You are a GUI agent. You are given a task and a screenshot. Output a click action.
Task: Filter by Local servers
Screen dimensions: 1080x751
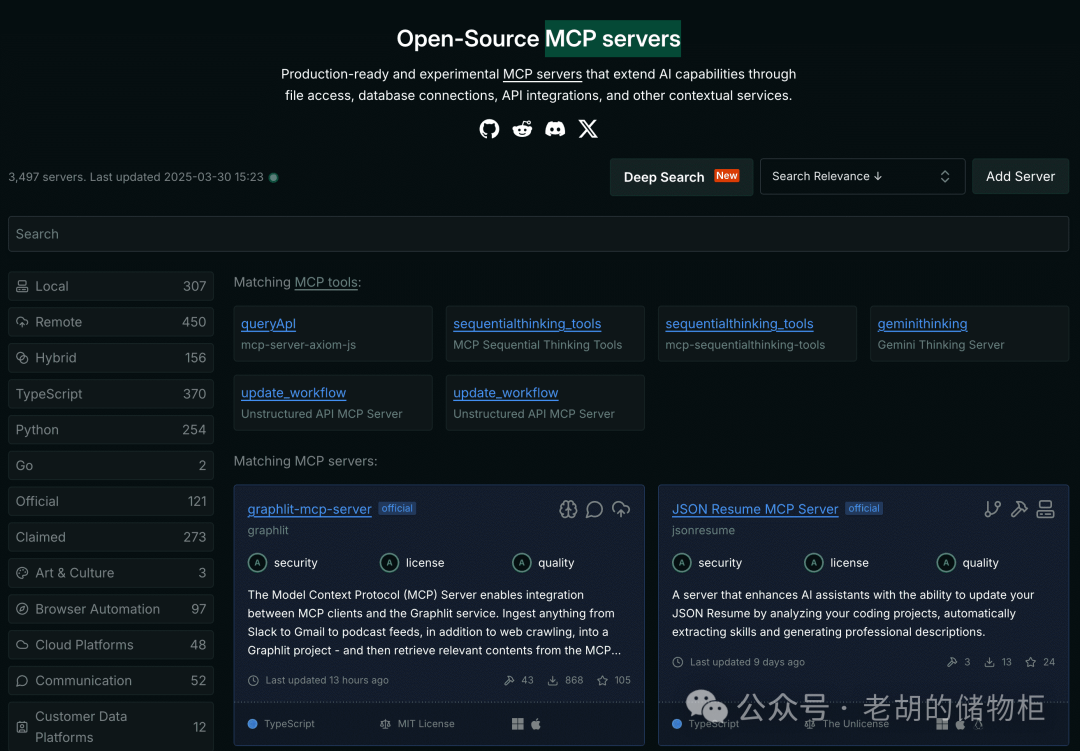[x=111, y=286]
